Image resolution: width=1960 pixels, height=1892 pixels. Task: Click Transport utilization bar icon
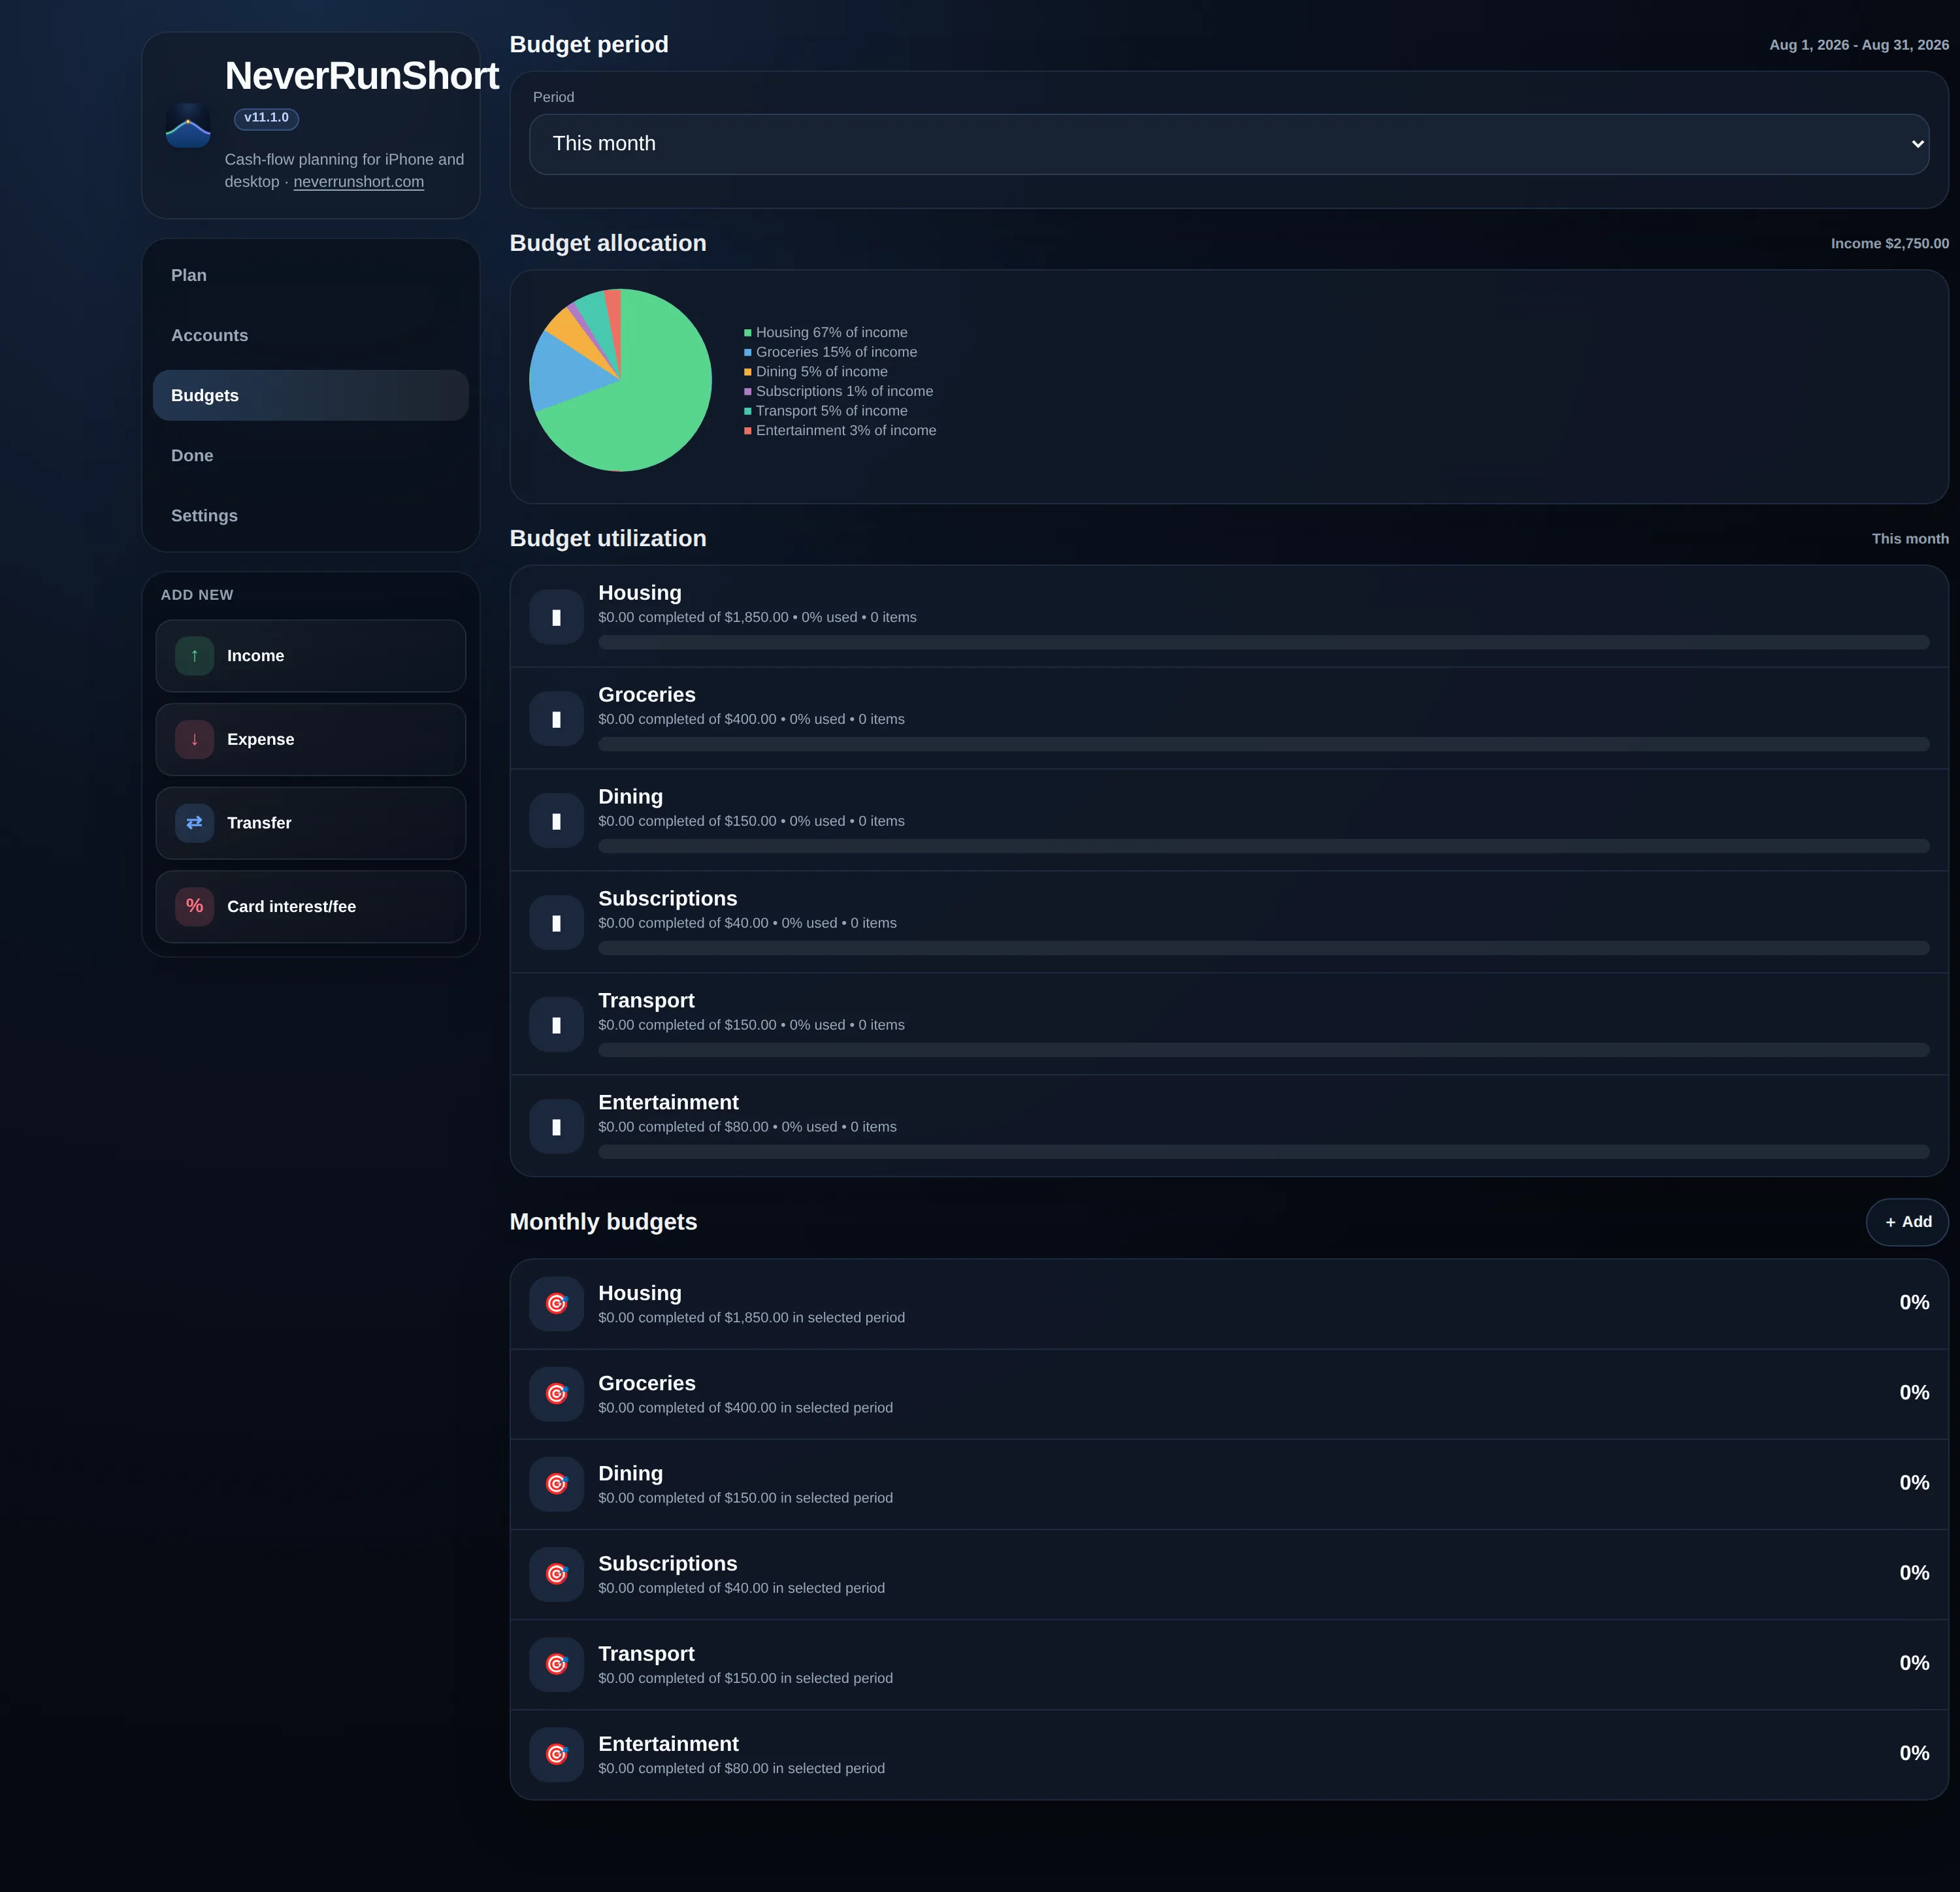(556, 1025)
